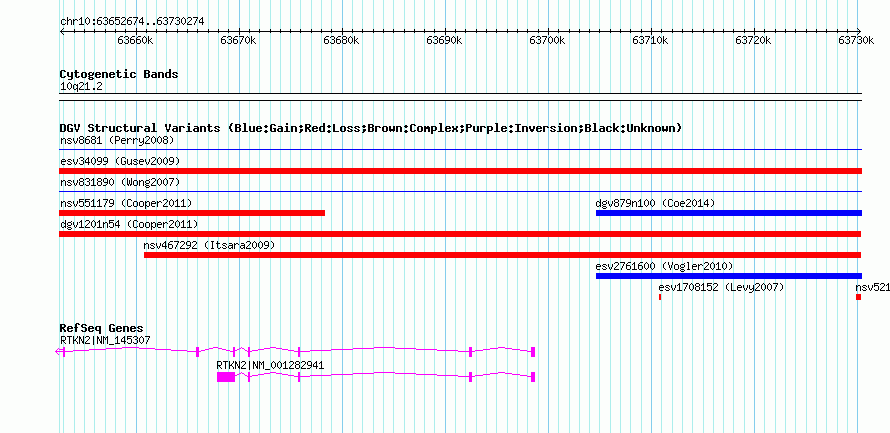Select the small red esv1708152 marker
The height and width of the screenshot is (433, 890).
tap(660, 297)
